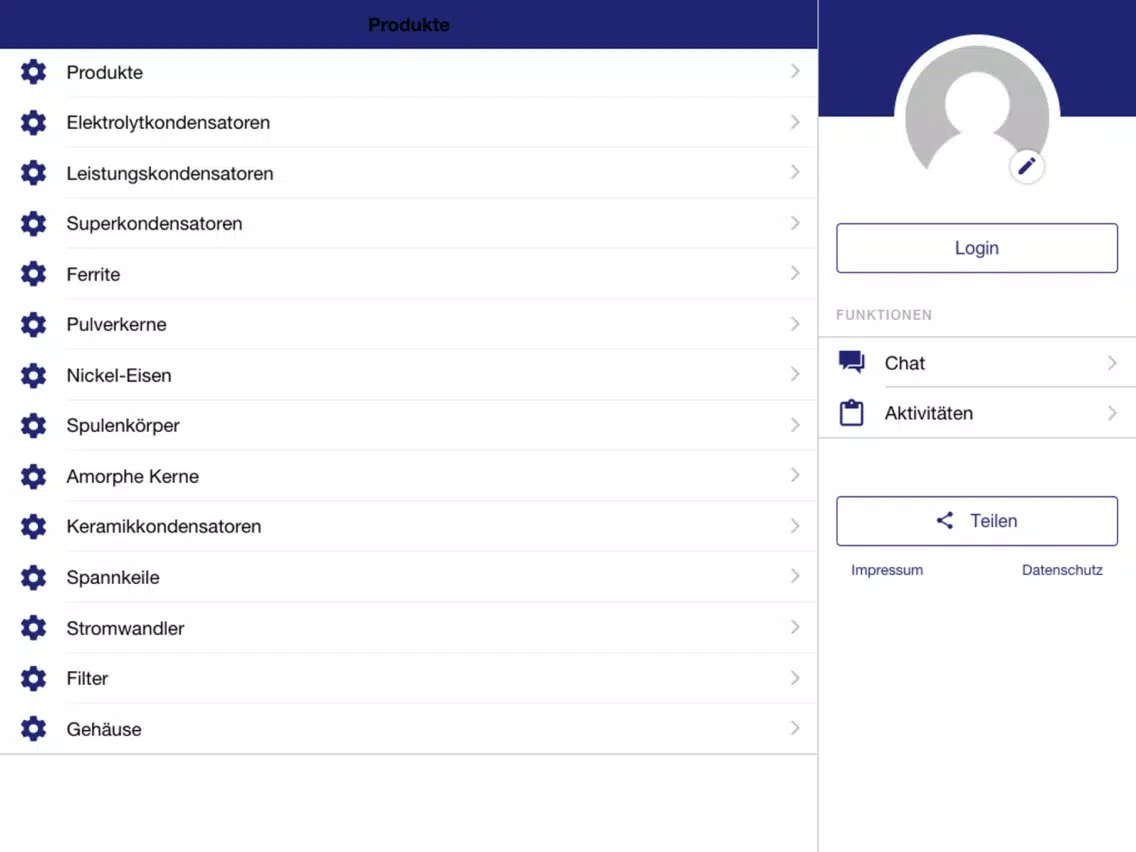Expand the Produkte row chevron
This screenshot has height=852, width=1136.
pos(795,71)
